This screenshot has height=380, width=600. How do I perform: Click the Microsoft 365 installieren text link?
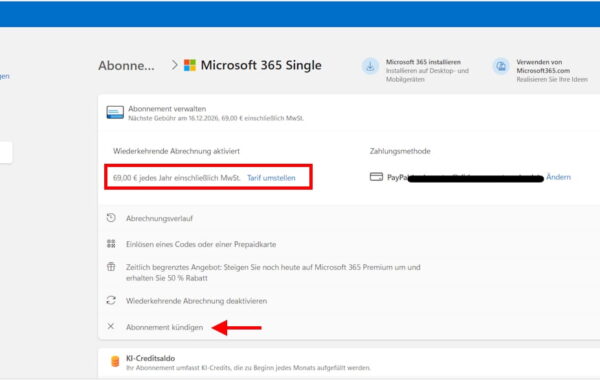tap(423, 62)
